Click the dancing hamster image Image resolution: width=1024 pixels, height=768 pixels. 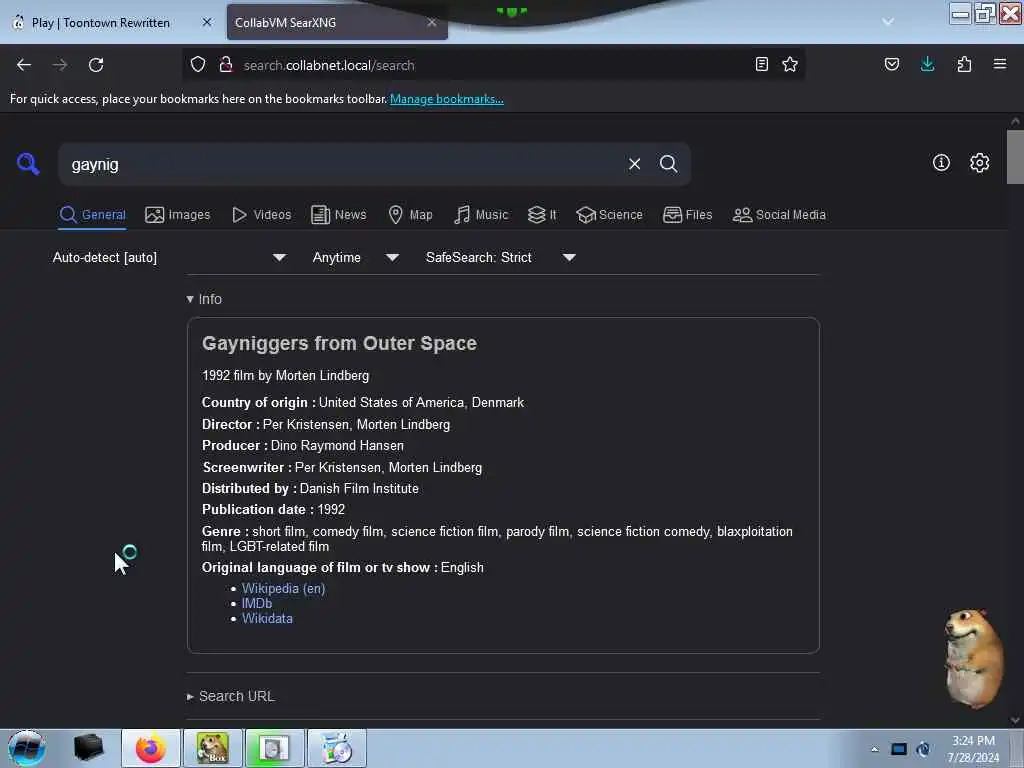972,658
